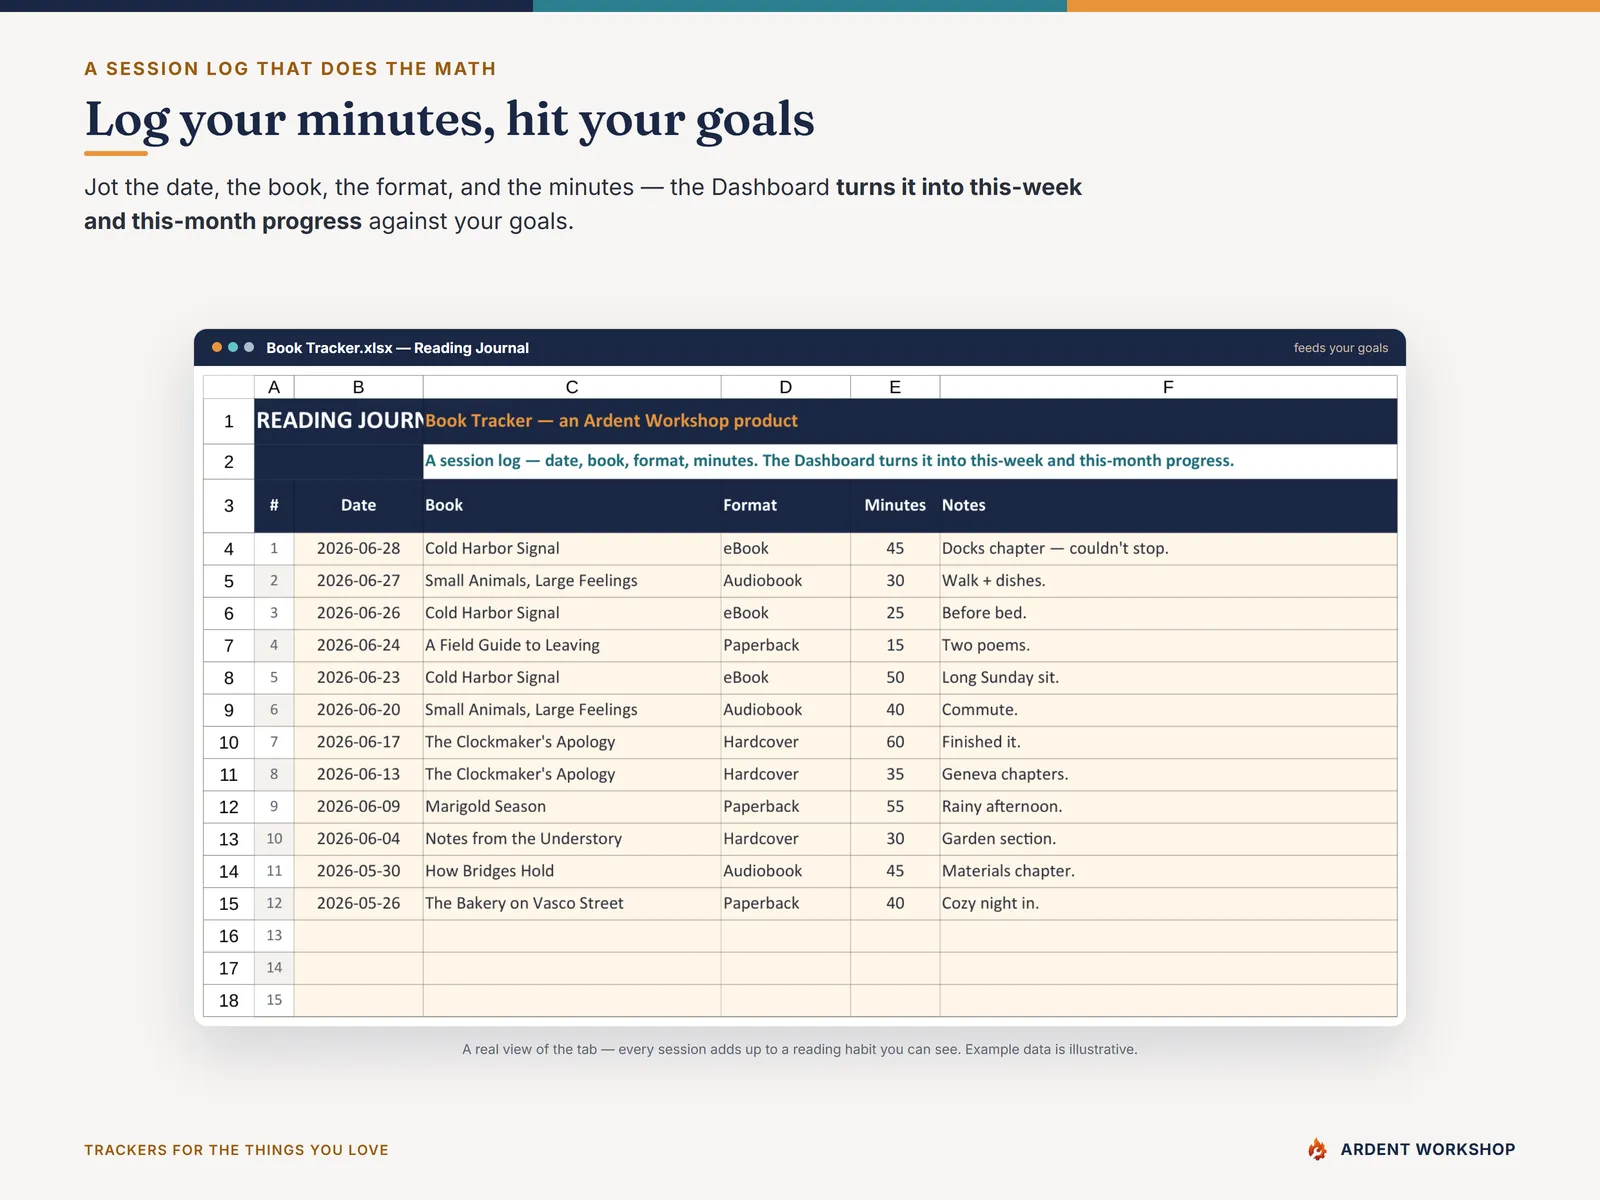Image resolution: width=1600 pixels, height=1200 pixels.
Task: Click the empty date cell for entry 13
Action: click(x=358, y=935)
